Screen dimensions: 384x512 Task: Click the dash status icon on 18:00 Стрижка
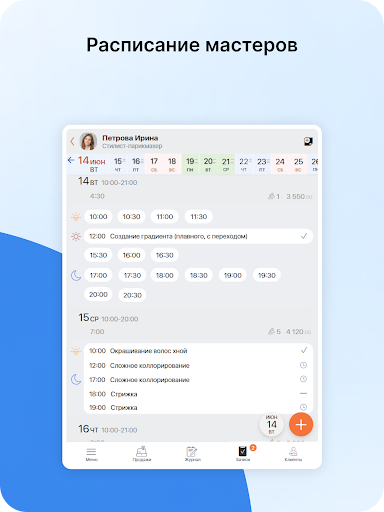[303, 394]
